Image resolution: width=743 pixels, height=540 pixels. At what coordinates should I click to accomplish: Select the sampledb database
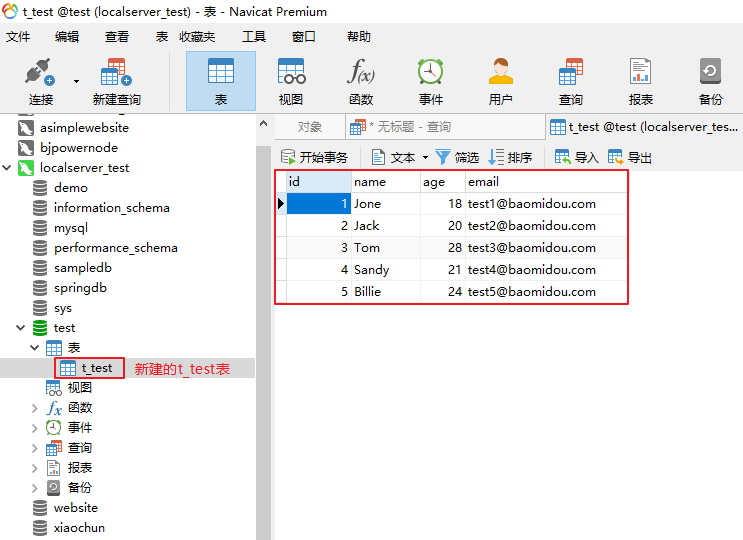click(82, 268)
